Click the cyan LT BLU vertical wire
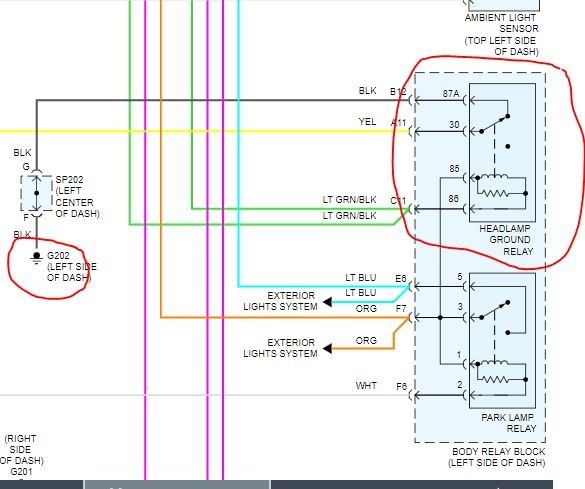 (x=238, y=143)
